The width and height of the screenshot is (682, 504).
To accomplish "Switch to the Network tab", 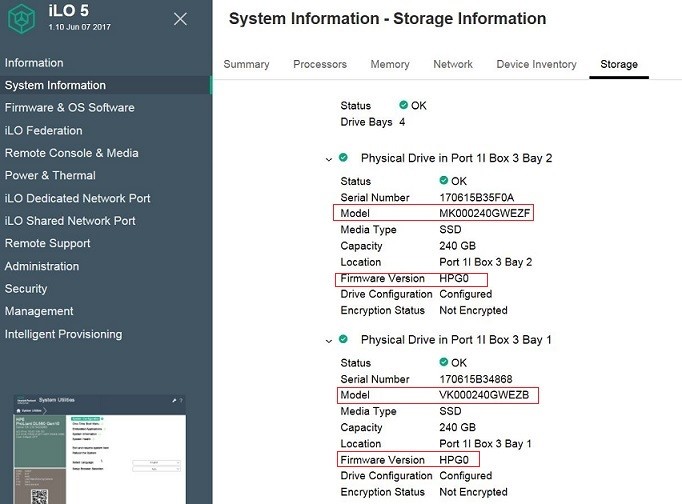I will click(x=453, y=64).
